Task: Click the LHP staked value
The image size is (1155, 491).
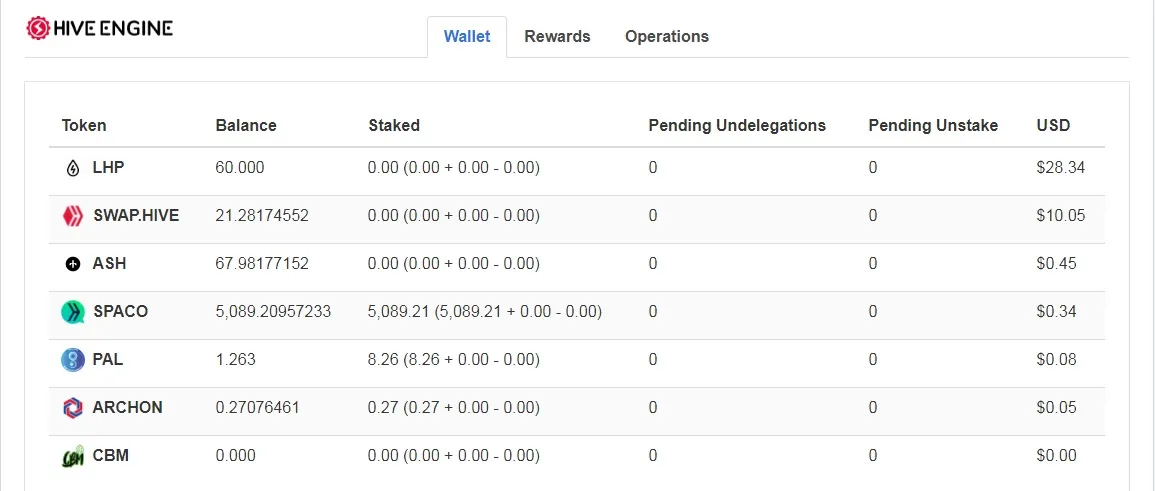Action: coord(454,168)
